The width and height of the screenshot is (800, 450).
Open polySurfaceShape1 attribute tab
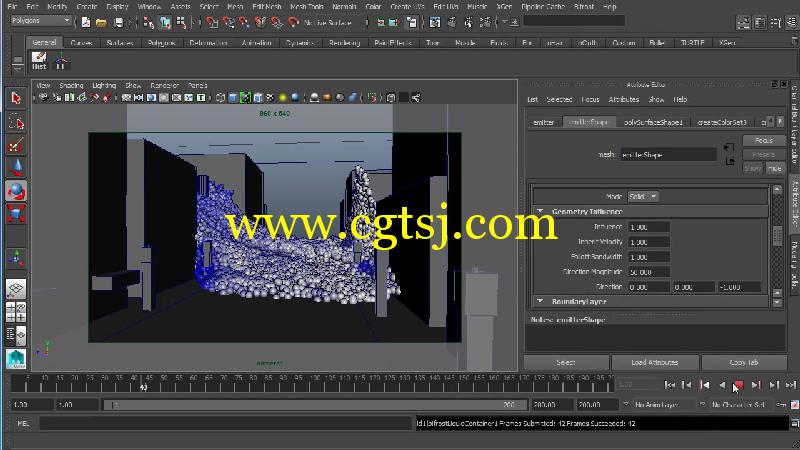click(x=653, y=122)
